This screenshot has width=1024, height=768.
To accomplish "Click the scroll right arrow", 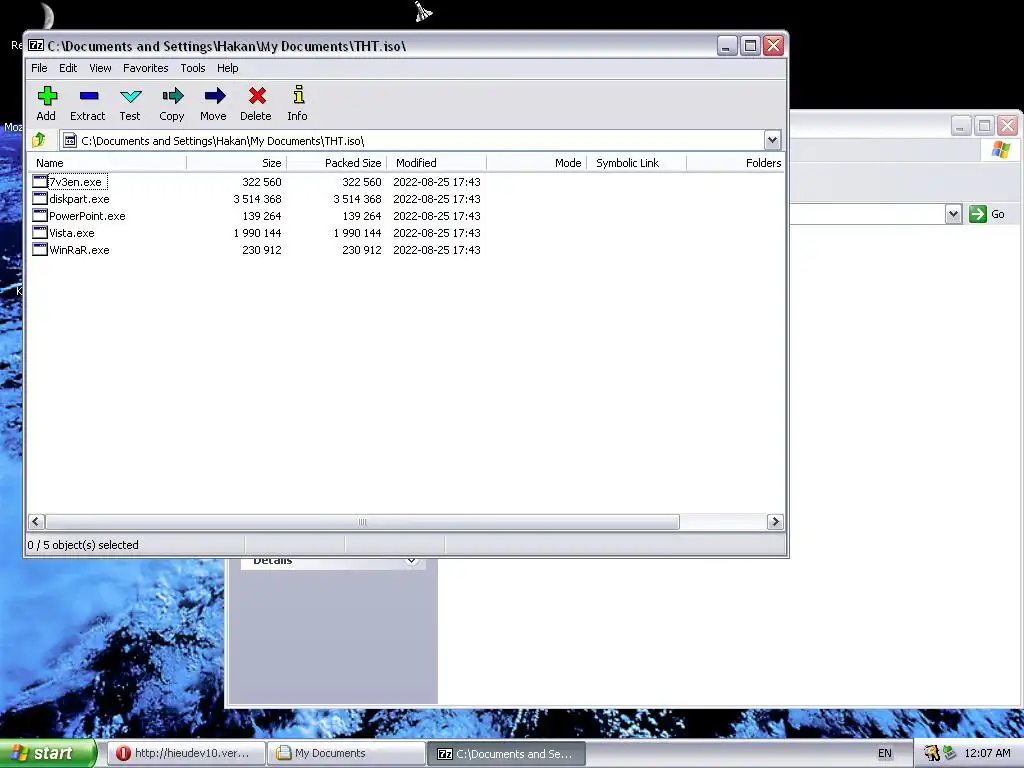I will point(775,522).
